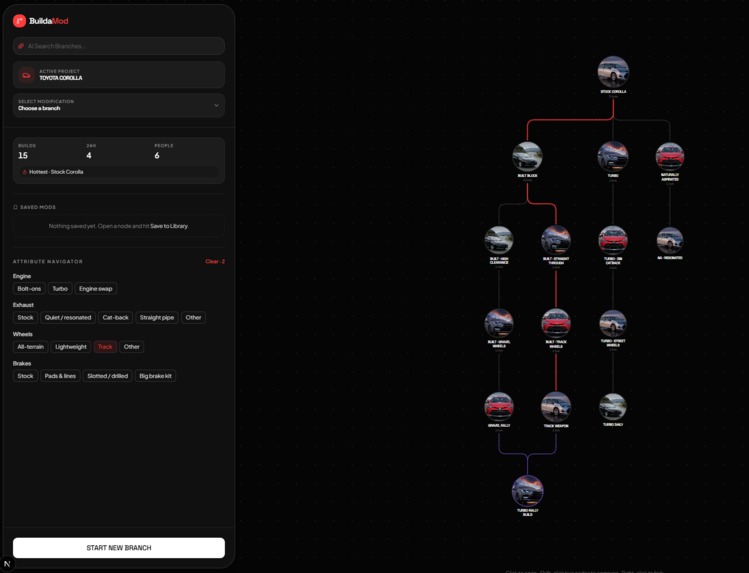Open the Select Modification branch dropdown

pos(119,105)
